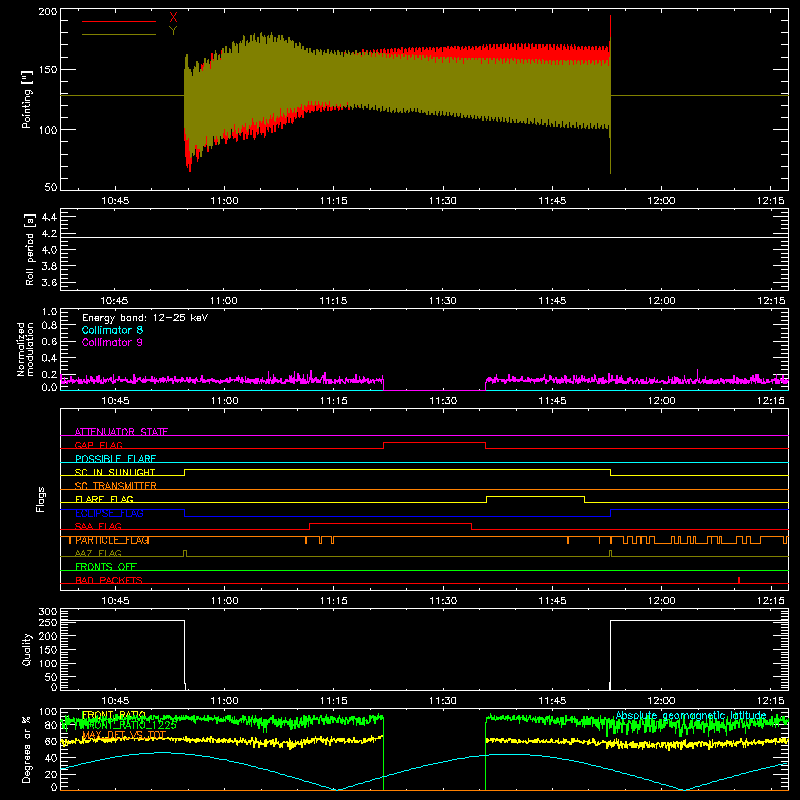Click the "ATTENUATOR_STATE" flag label
Viewport: 800px width, 800px height.
point(121,432)
